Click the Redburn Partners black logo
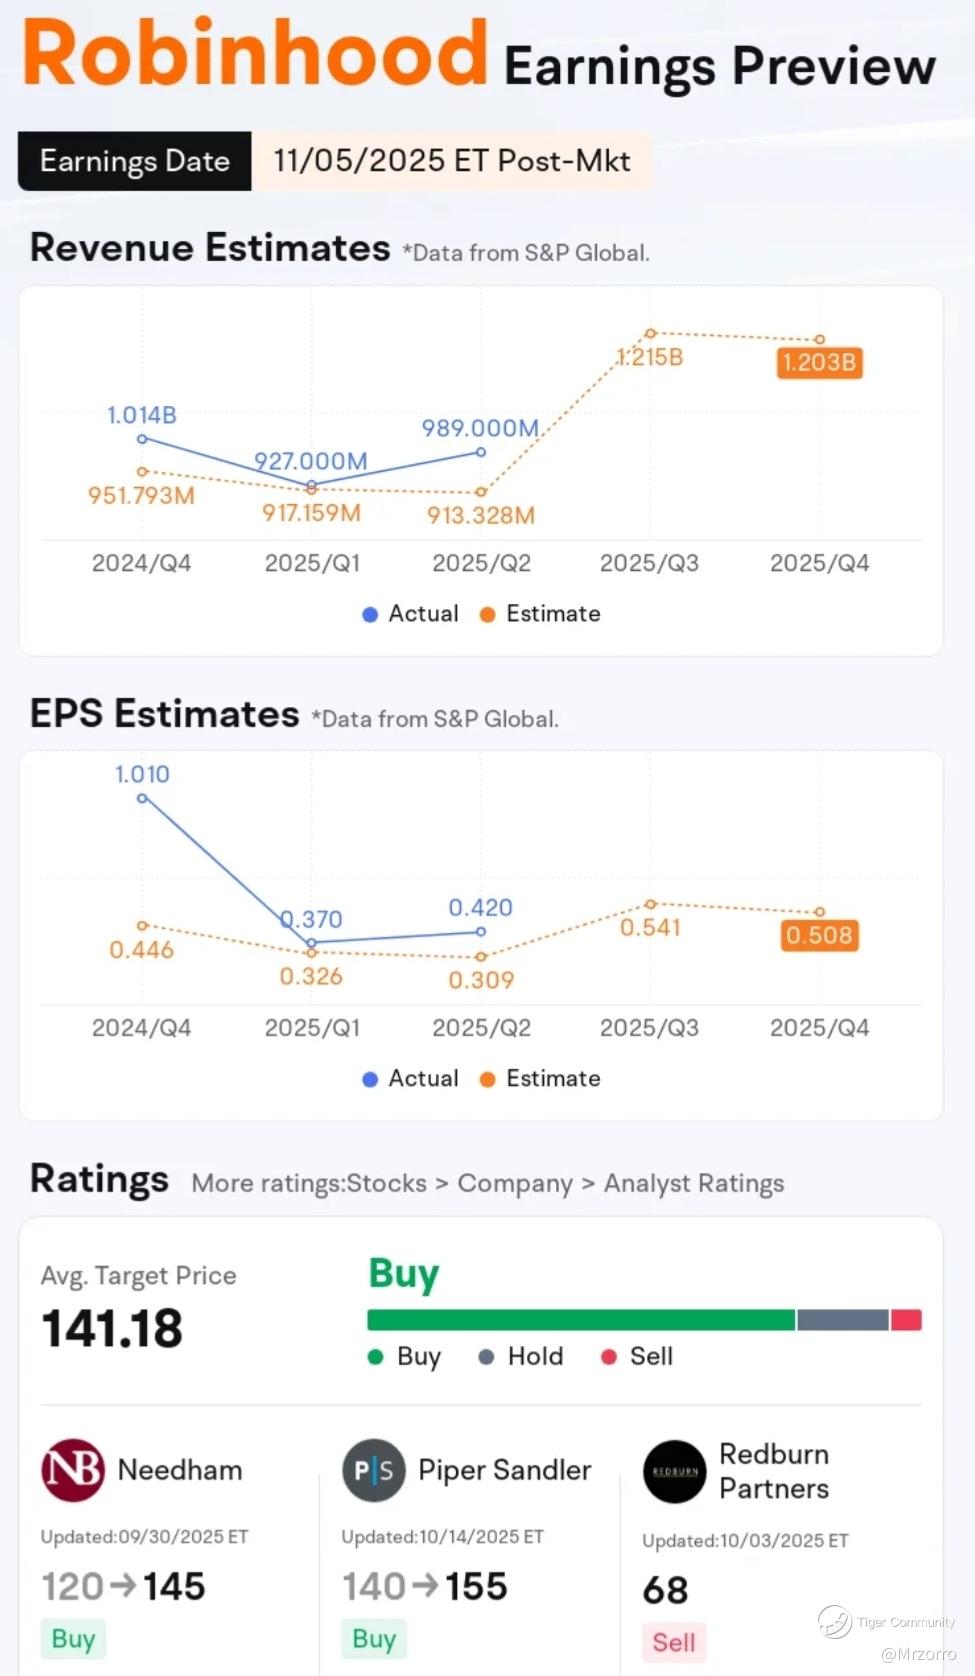 pos(675,1471)
